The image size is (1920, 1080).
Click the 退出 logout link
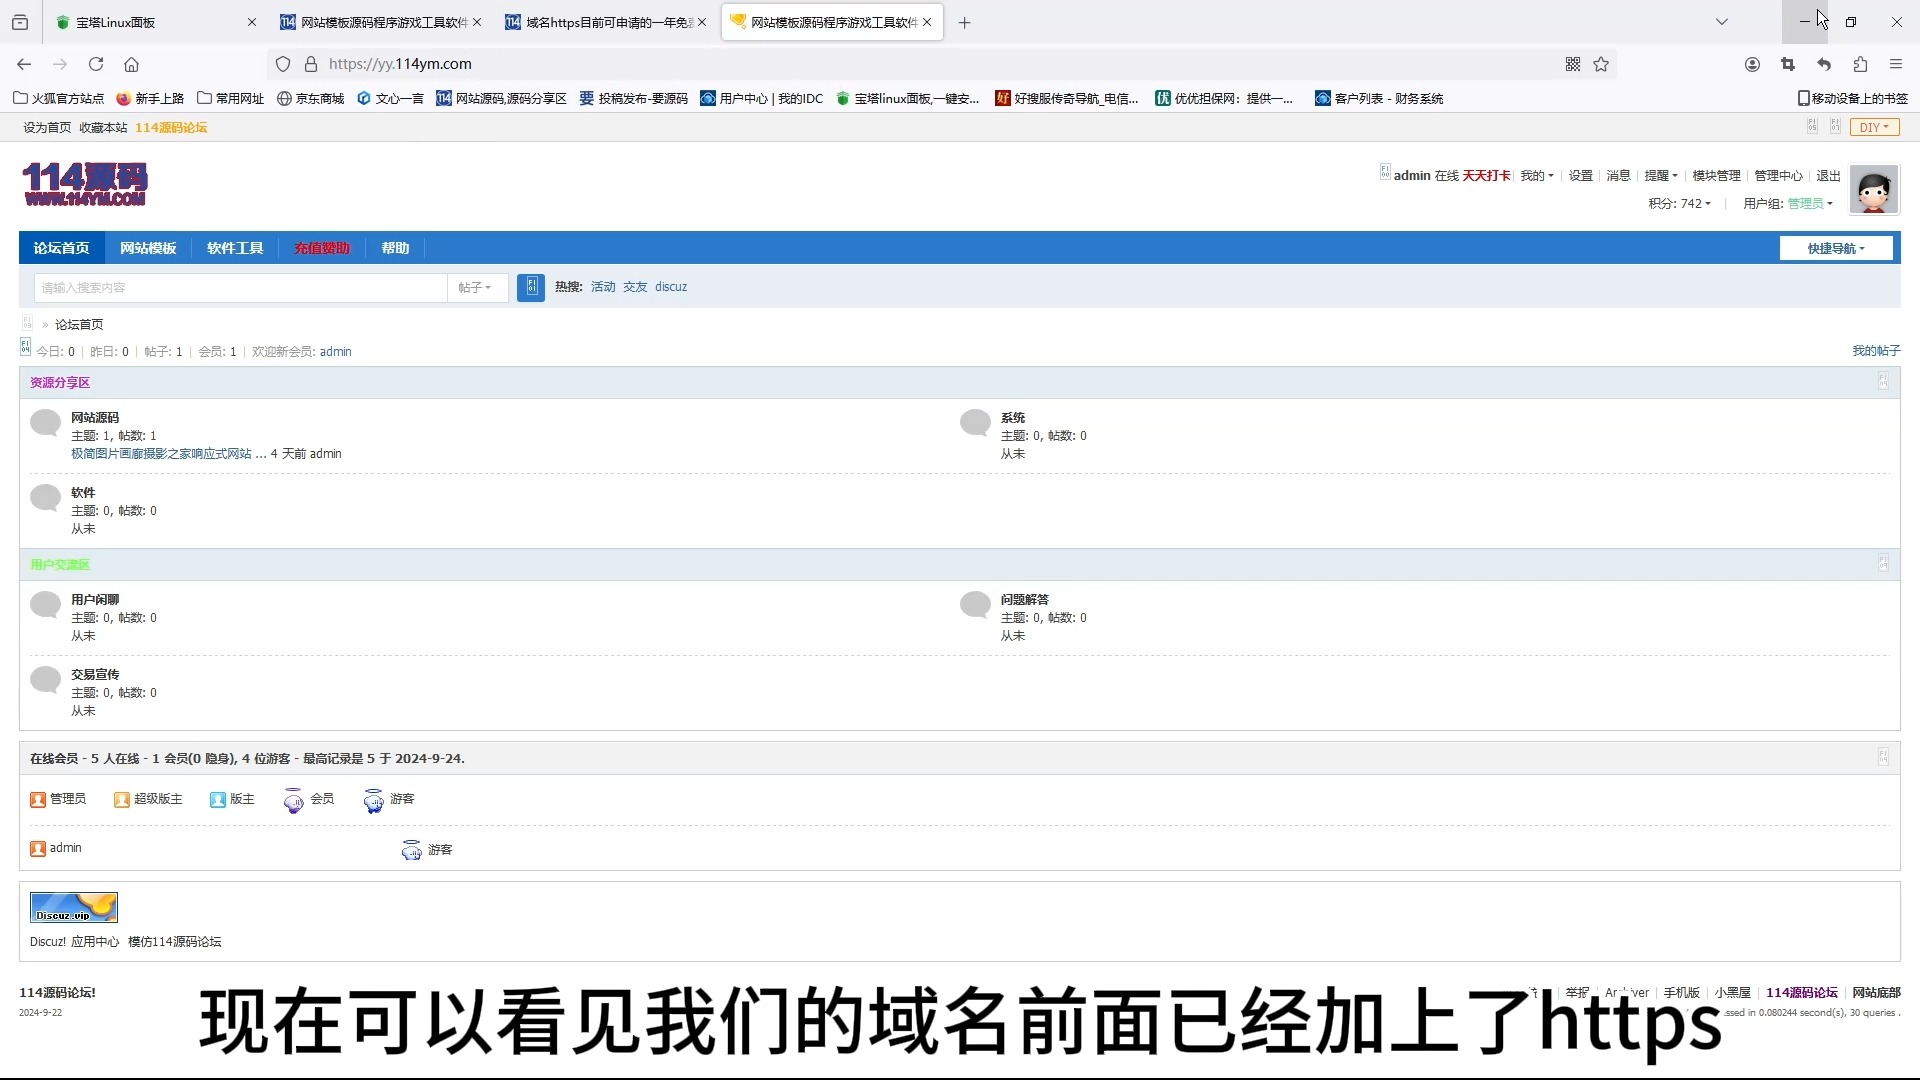point(1828,175)
